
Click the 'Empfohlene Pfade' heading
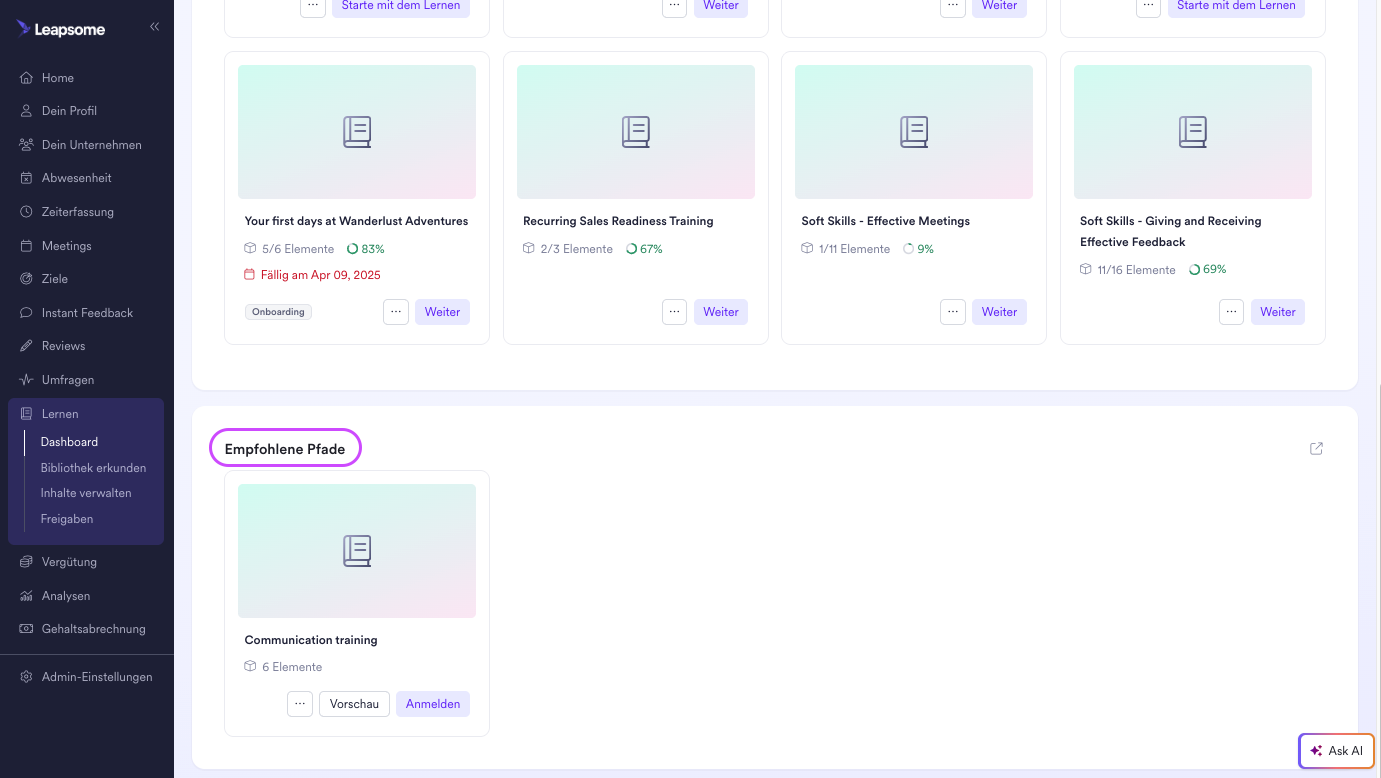(285, 449)
